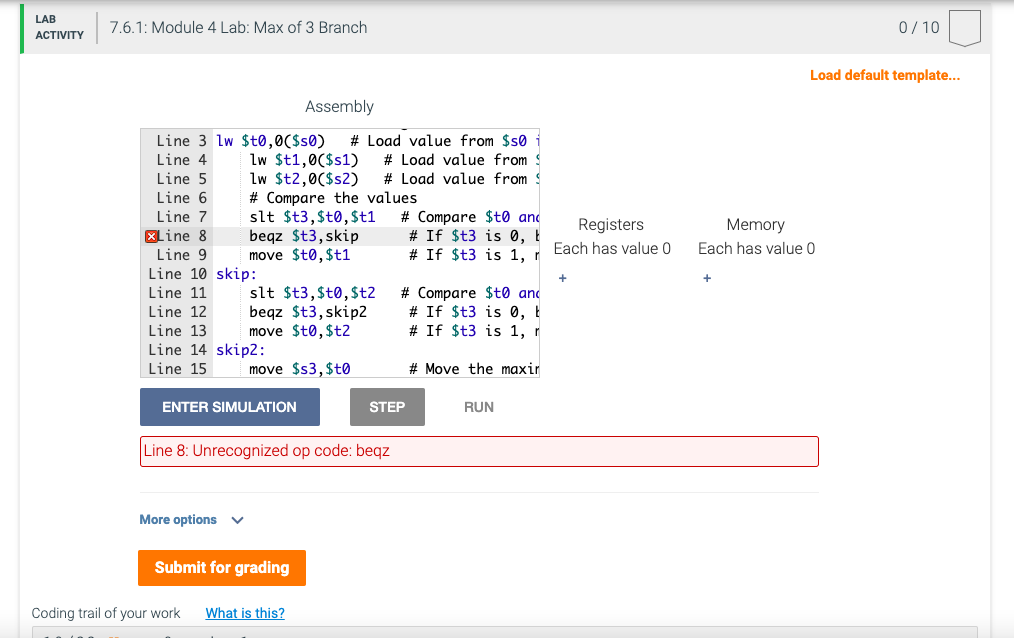The image size is (1014, 638).
Task: Open the Load default template link
Action: click(884, 75)
